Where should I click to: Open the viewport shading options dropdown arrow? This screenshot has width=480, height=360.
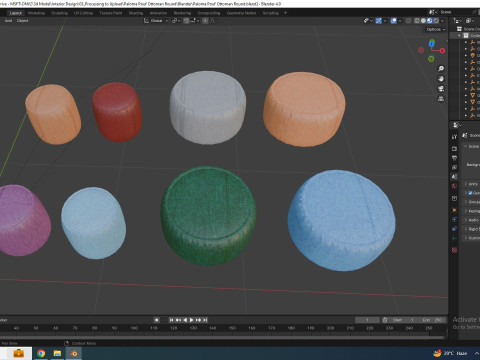[x=443, y=21]
